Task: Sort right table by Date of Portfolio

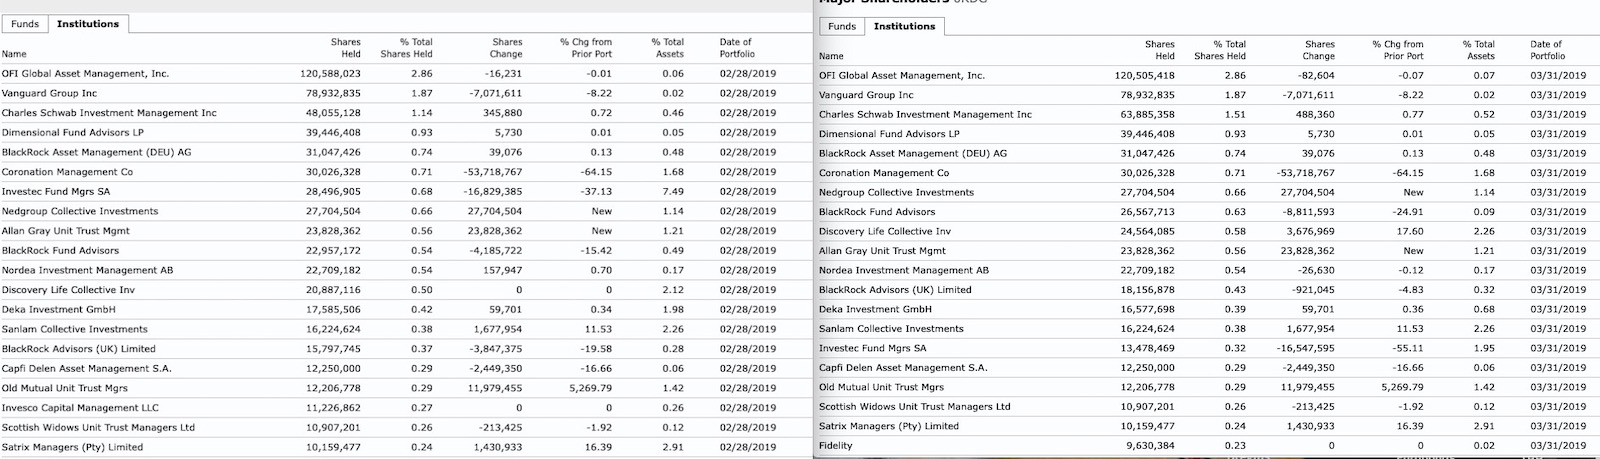Action: point(1547,50)
